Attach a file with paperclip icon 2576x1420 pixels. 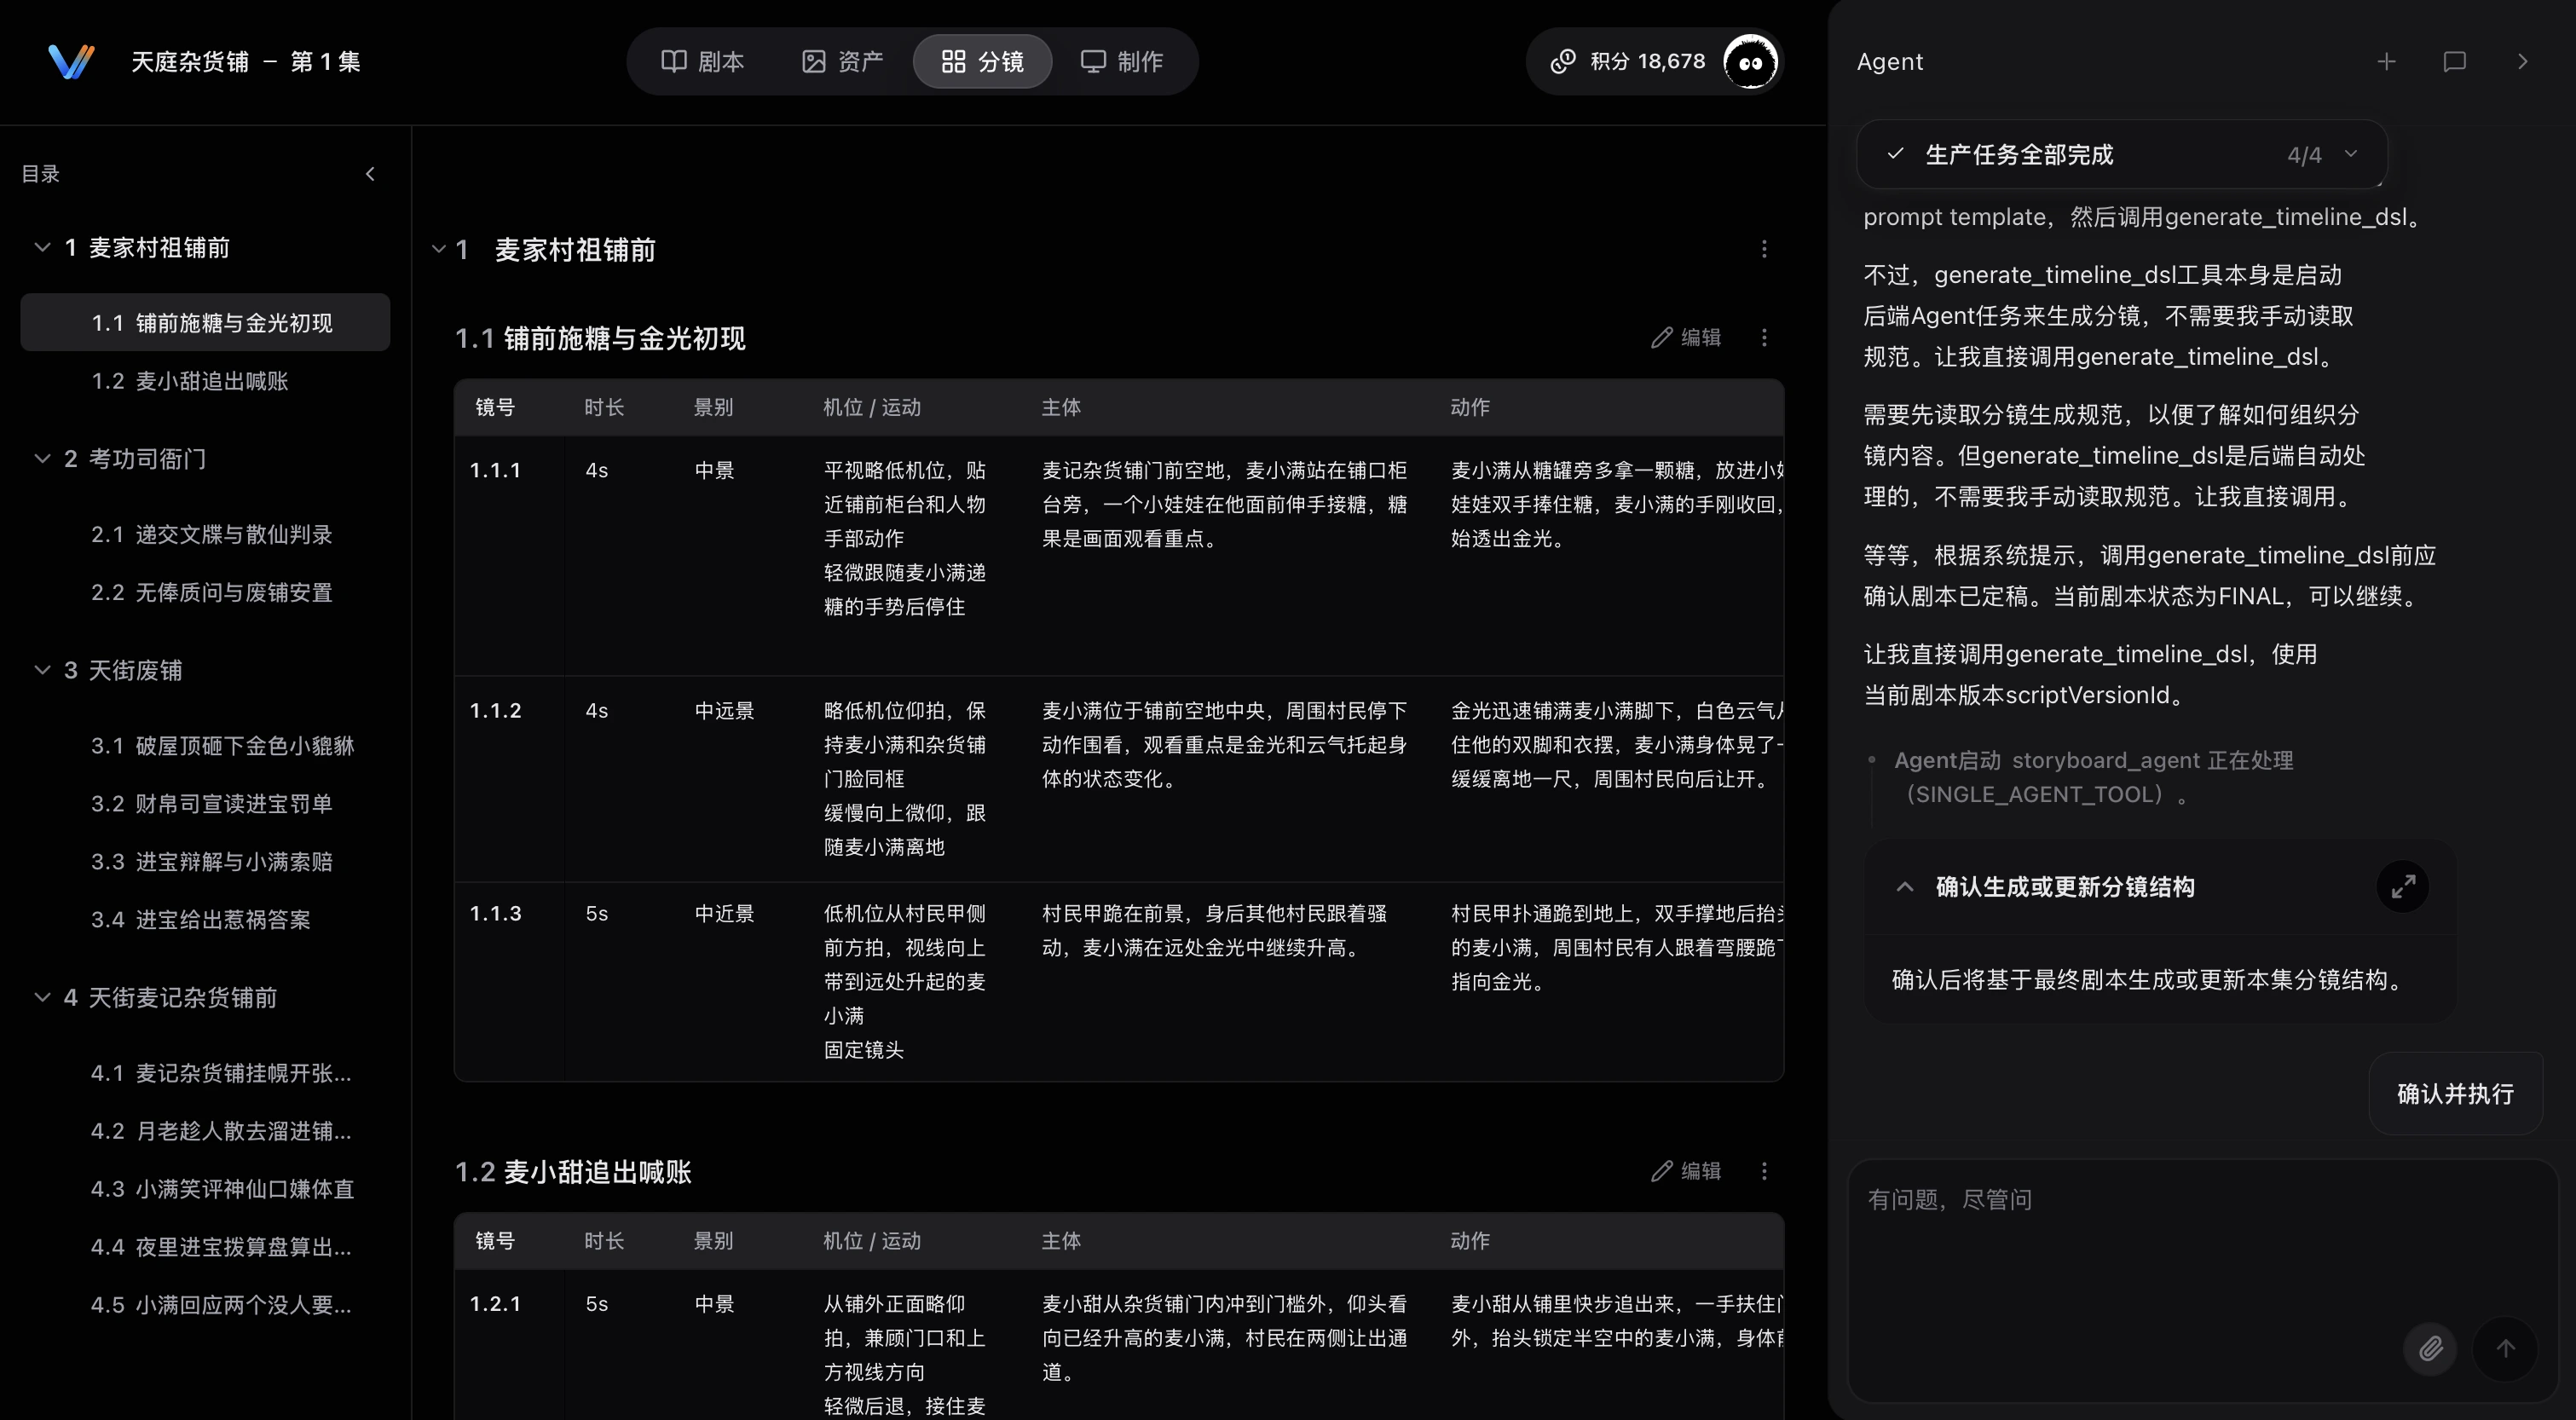pos(2430,1348)
